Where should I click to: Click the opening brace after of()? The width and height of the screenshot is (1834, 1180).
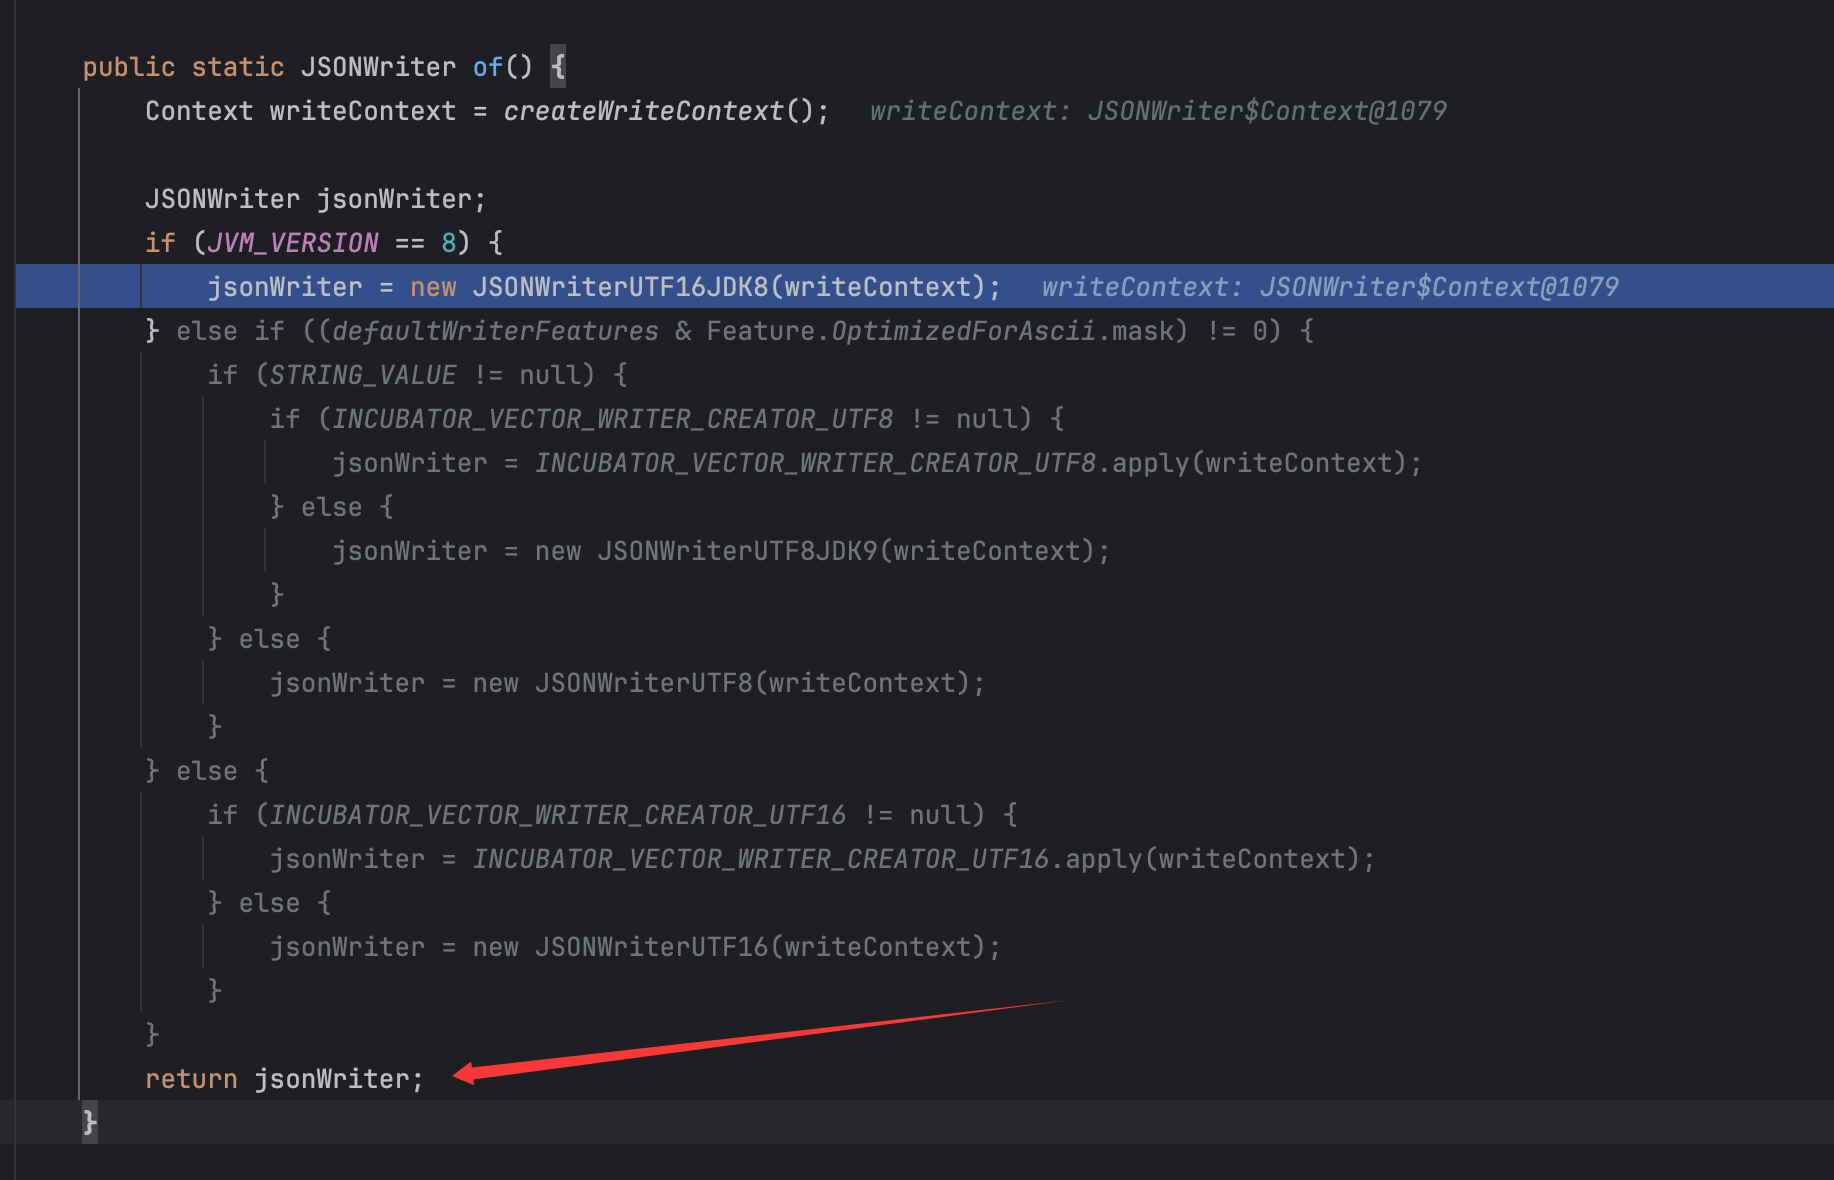[x=558, y=67]
